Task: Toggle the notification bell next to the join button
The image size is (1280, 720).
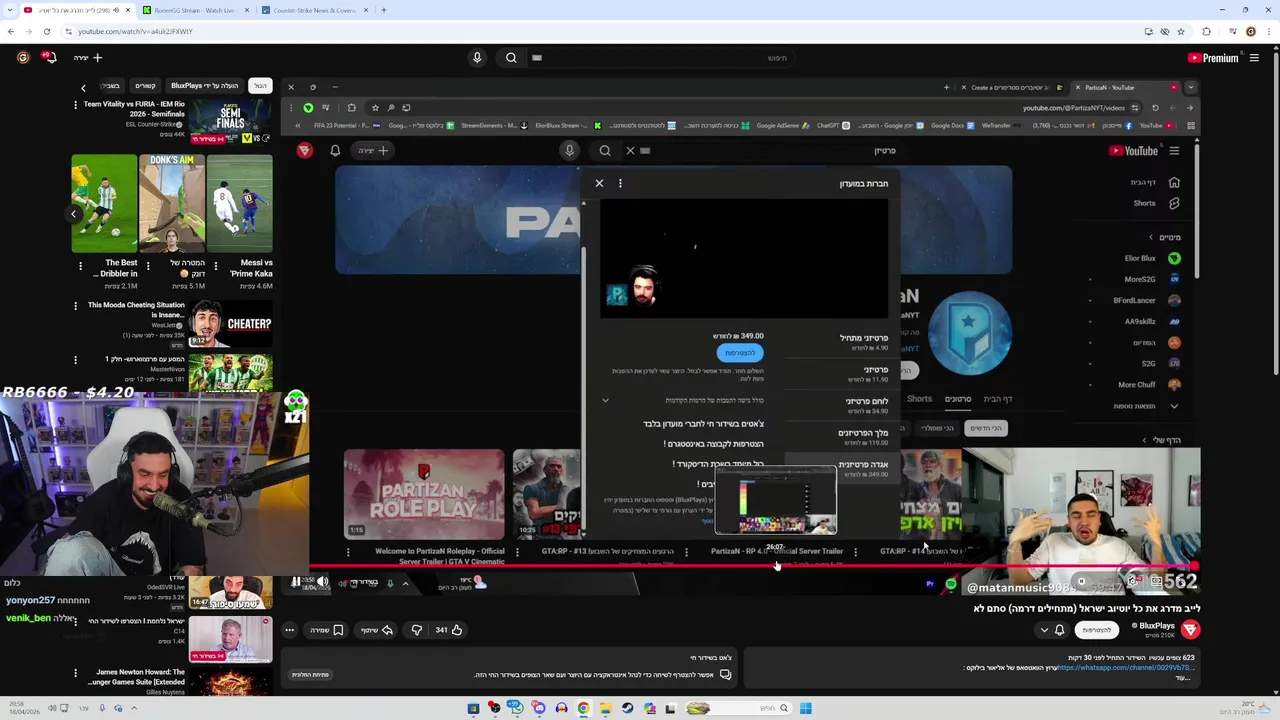Action: point(1059,630)
